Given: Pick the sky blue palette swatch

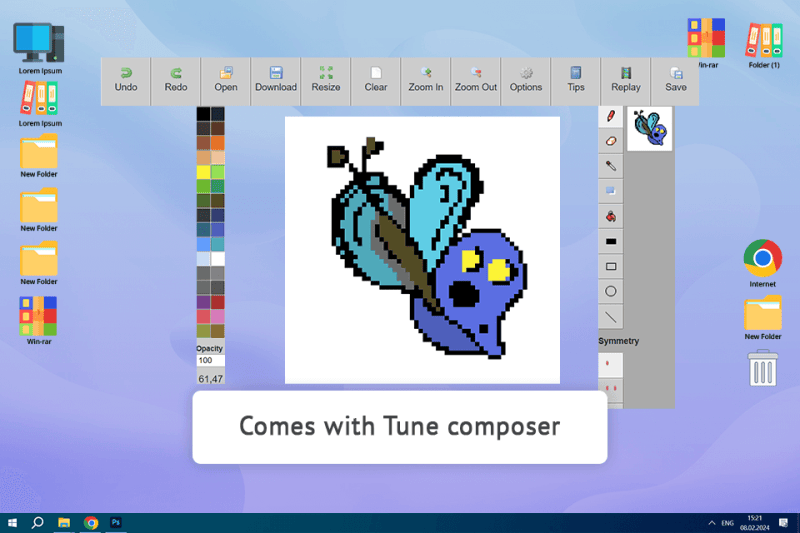Looking at the screenshot, I should coord(204,244).
